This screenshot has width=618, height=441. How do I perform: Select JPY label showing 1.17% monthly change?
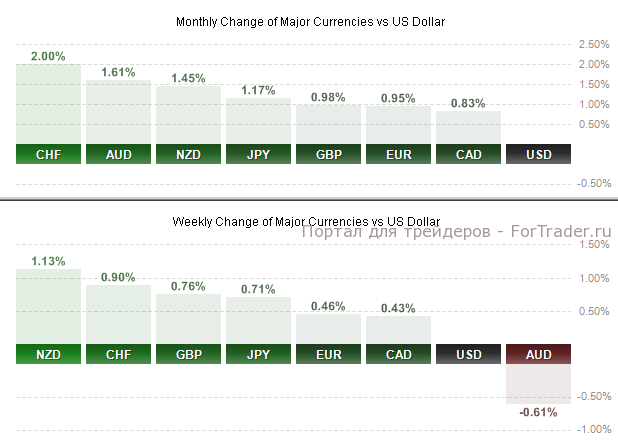click(x=258, y=154)
